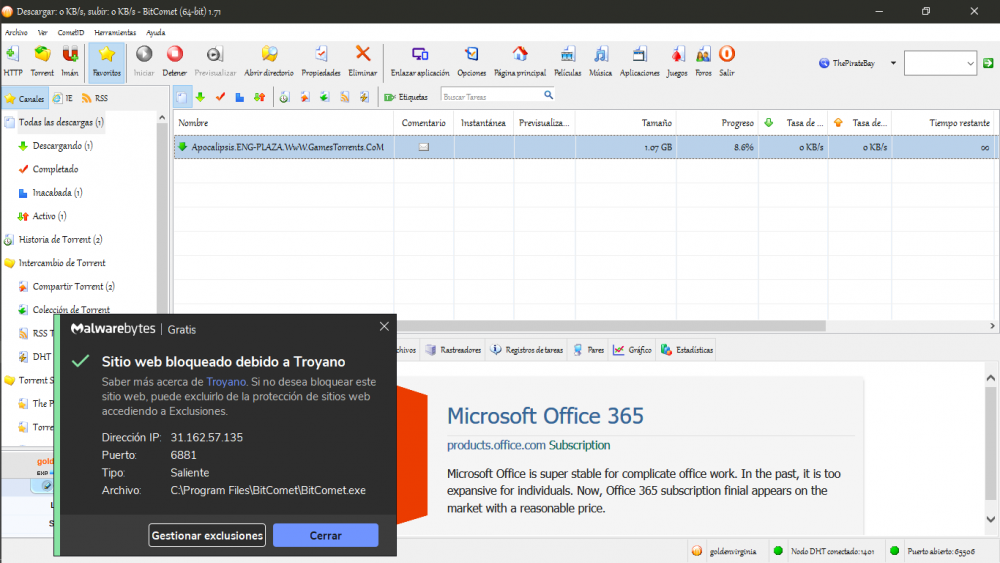1000x563 pixels.
Task: Close the Malwarebytes notification with X
Action: click(384, 326)
